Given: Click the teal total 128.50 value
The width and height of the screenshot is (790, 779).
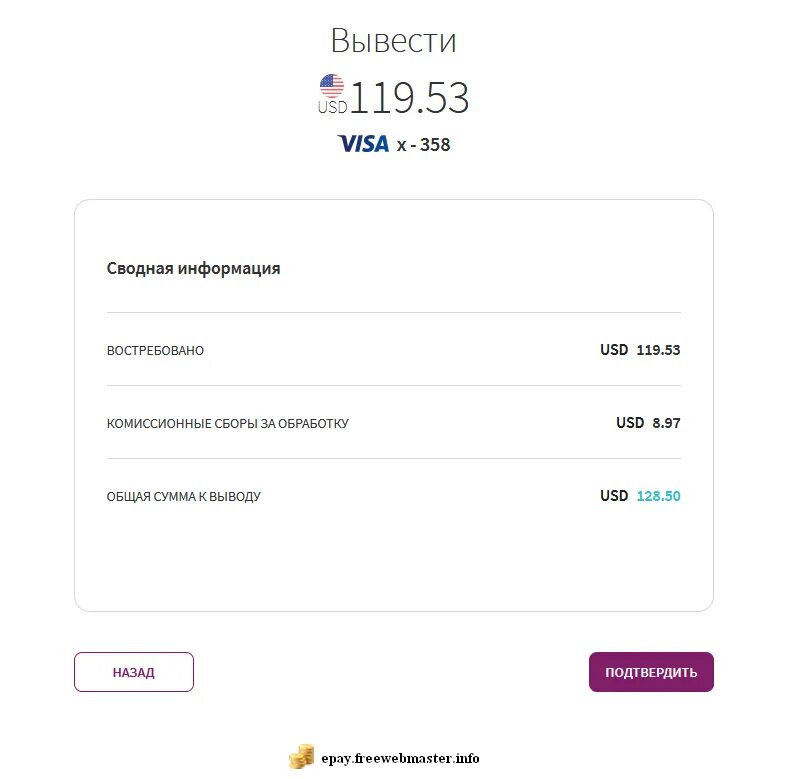Looking at the screenshot, I should pyautogui.click(x=658, y=496).
